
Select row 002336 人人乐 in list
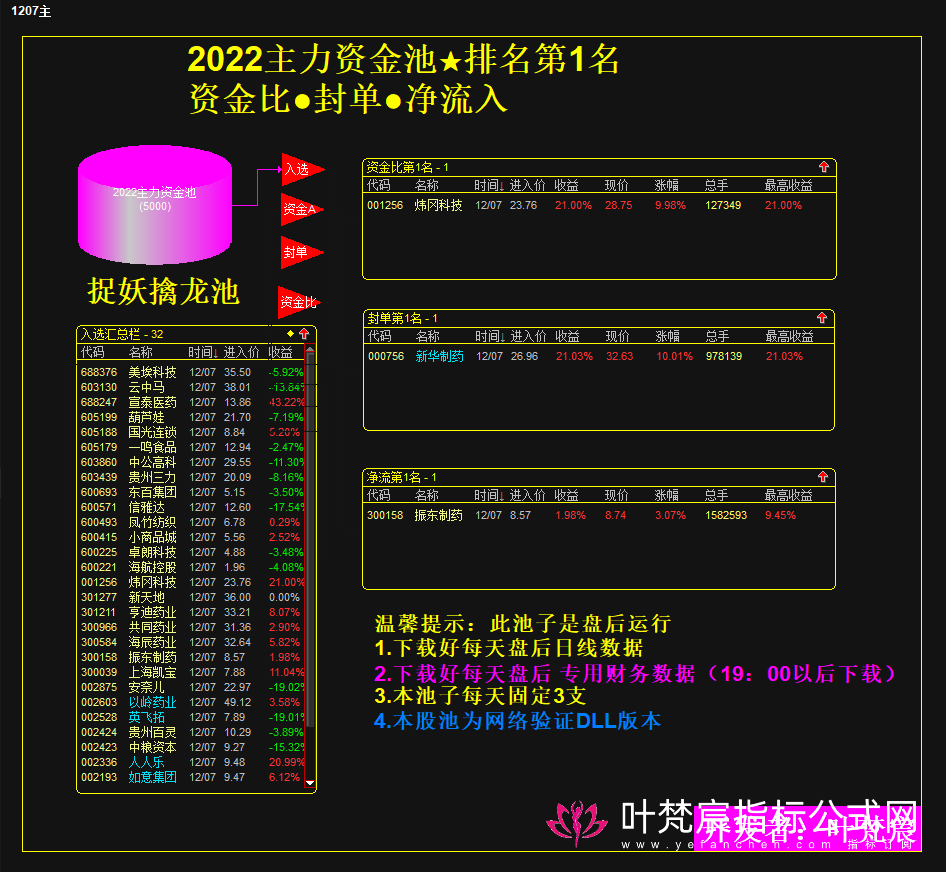point(192,762)
